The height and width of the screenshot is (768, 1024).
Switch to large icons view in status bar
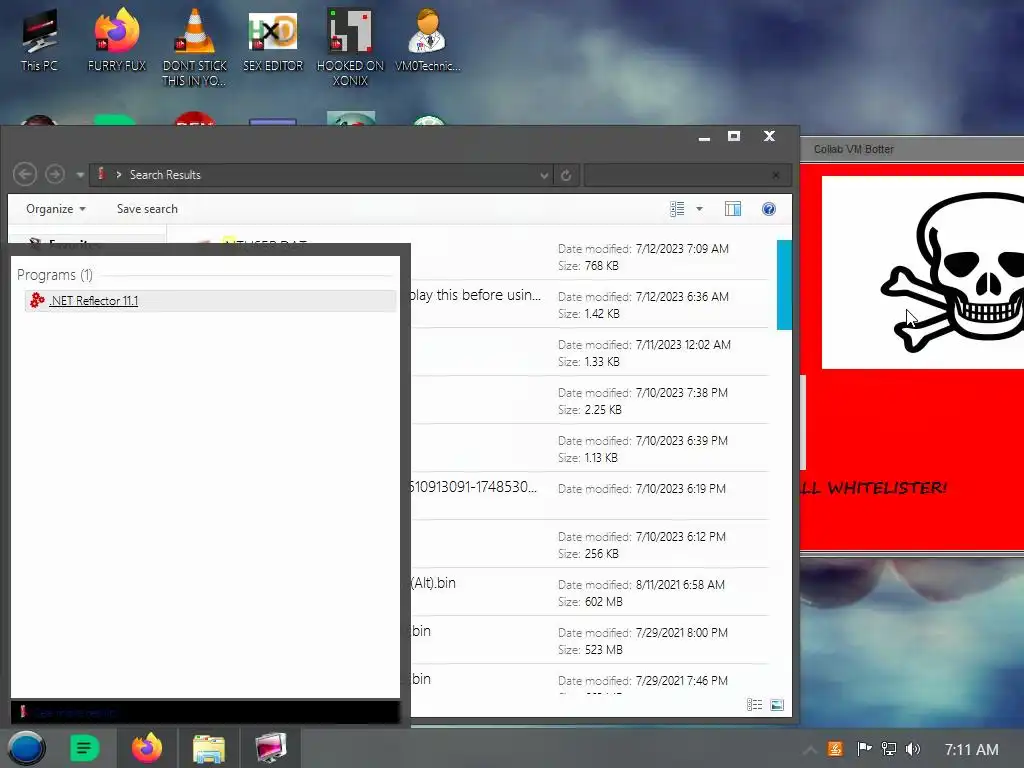(776, 705)
